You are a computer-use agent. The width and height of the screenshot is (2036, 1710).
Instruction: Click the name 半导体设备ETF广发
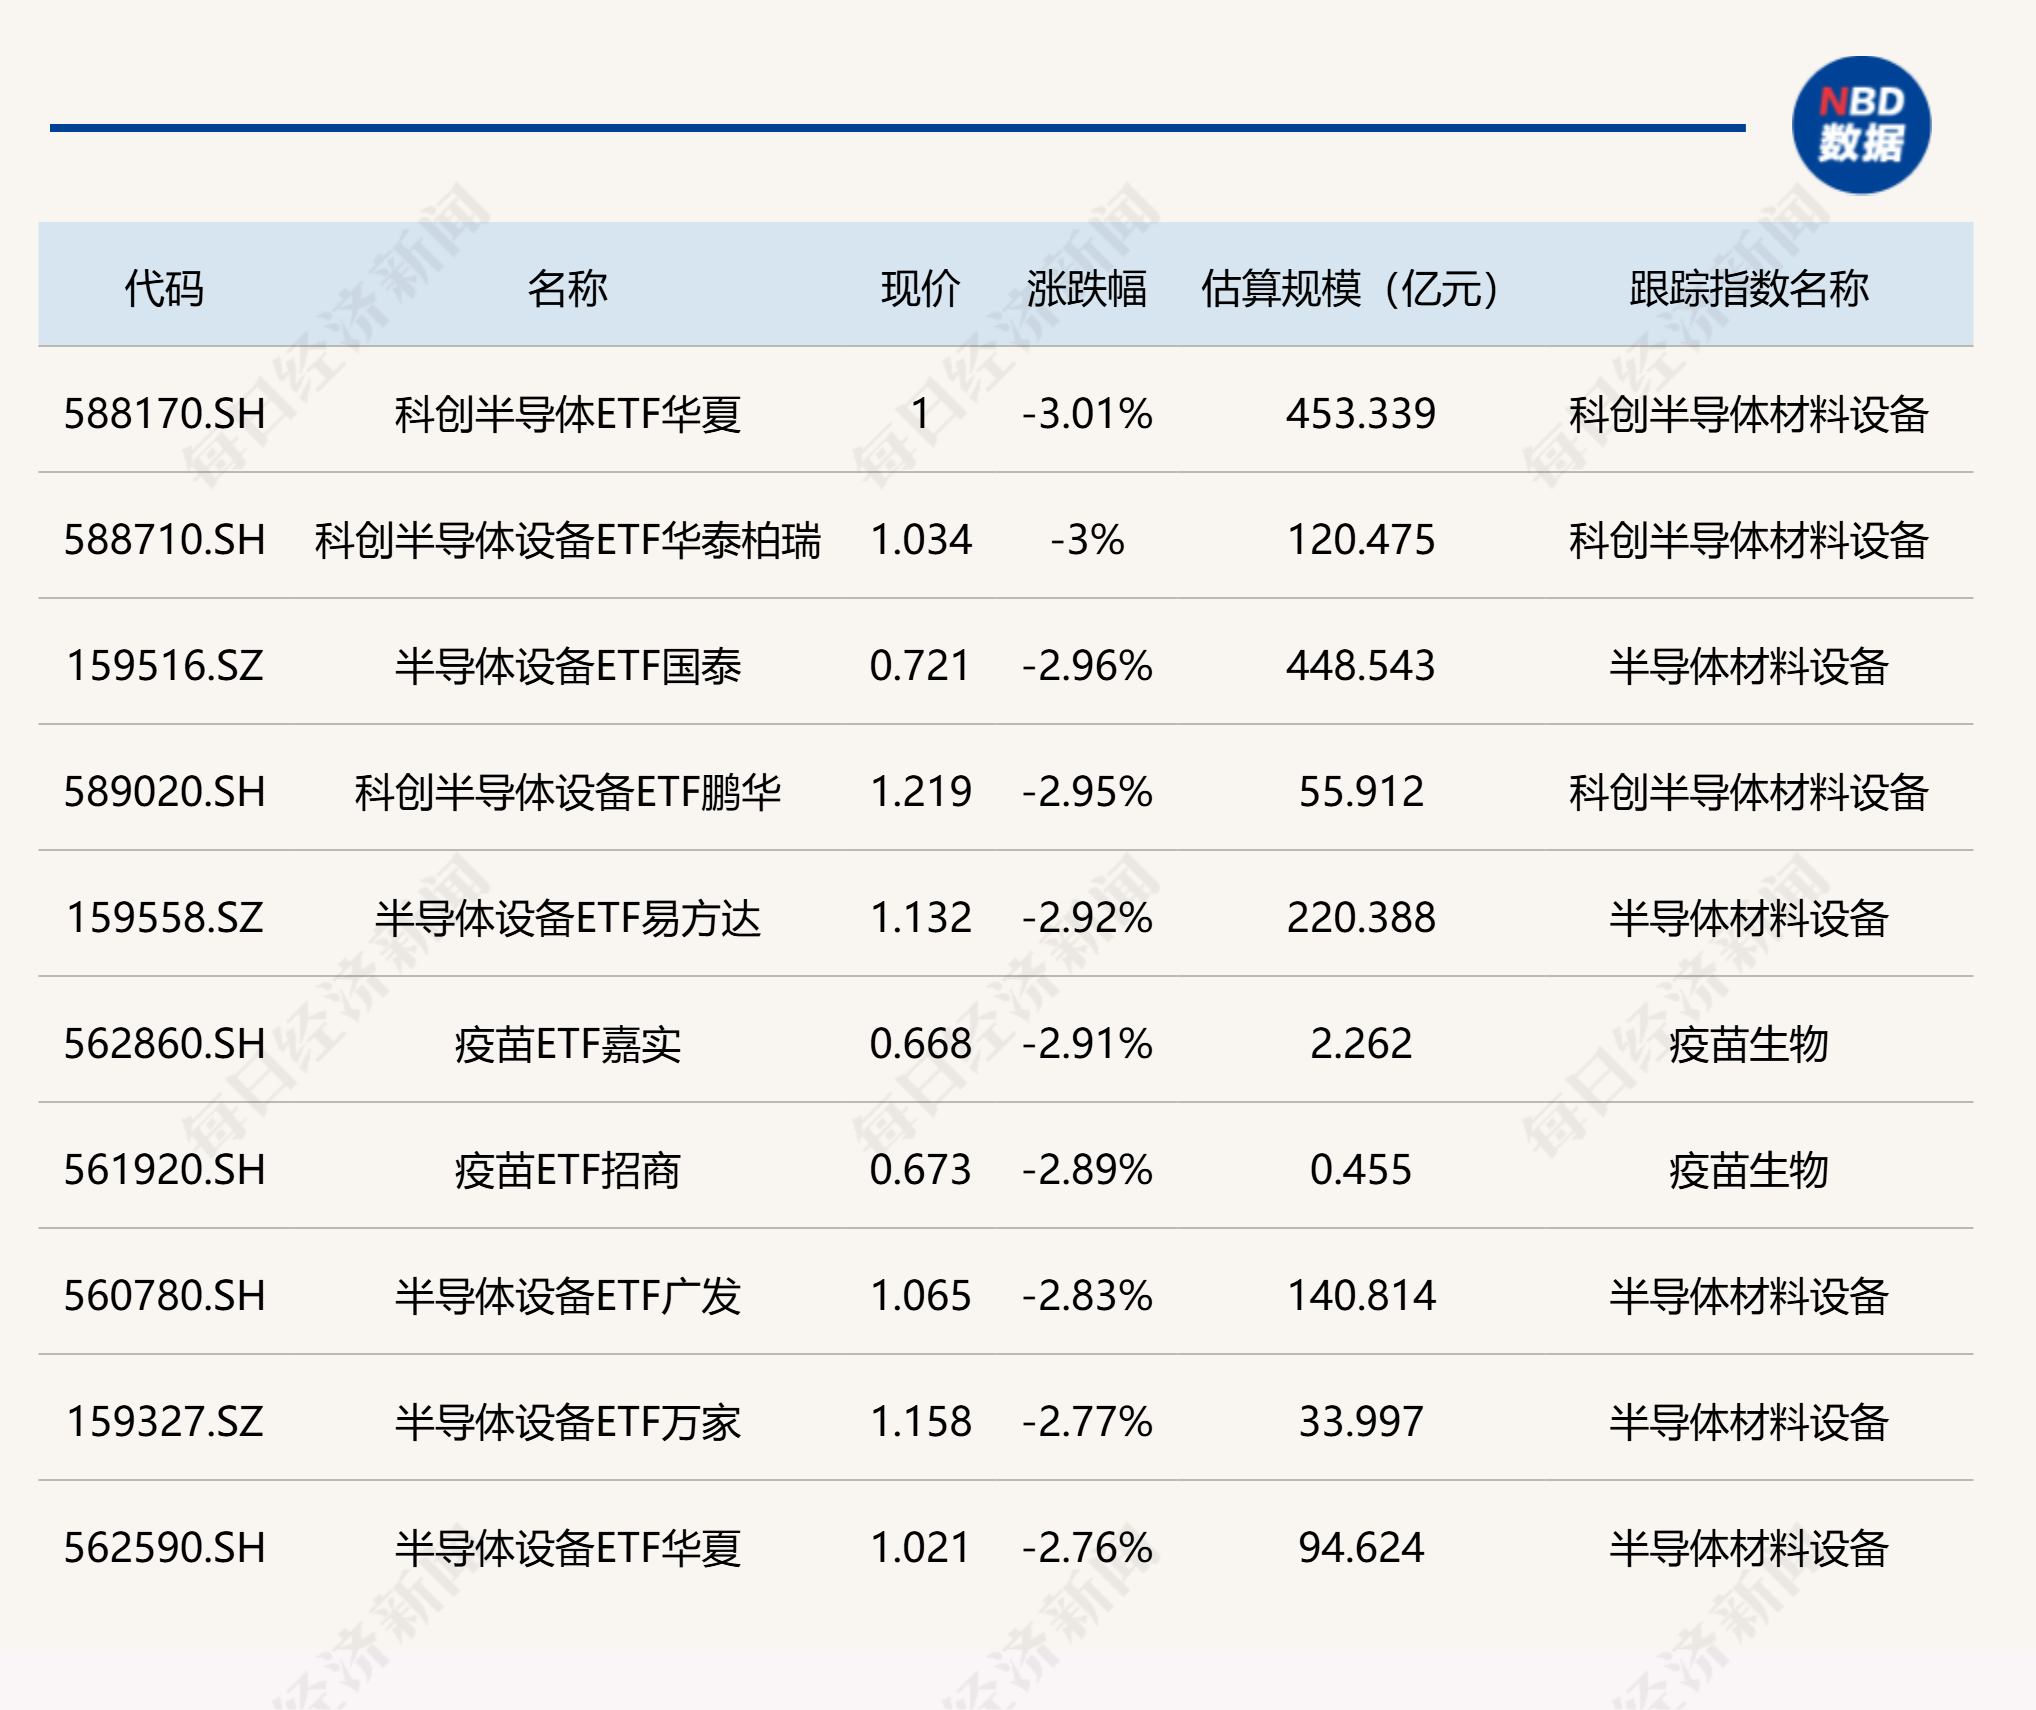coord(568,1296)
